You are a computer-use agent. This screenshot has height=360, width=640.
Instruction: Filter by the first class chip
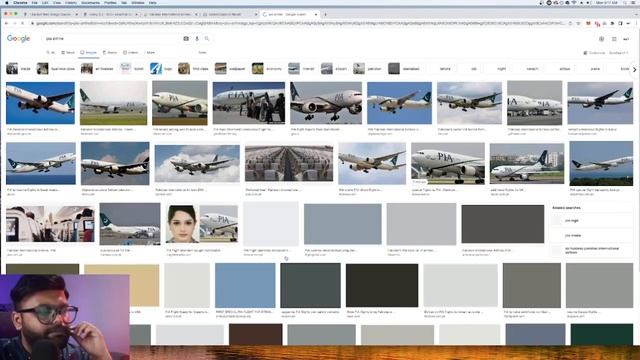point(194,69)
